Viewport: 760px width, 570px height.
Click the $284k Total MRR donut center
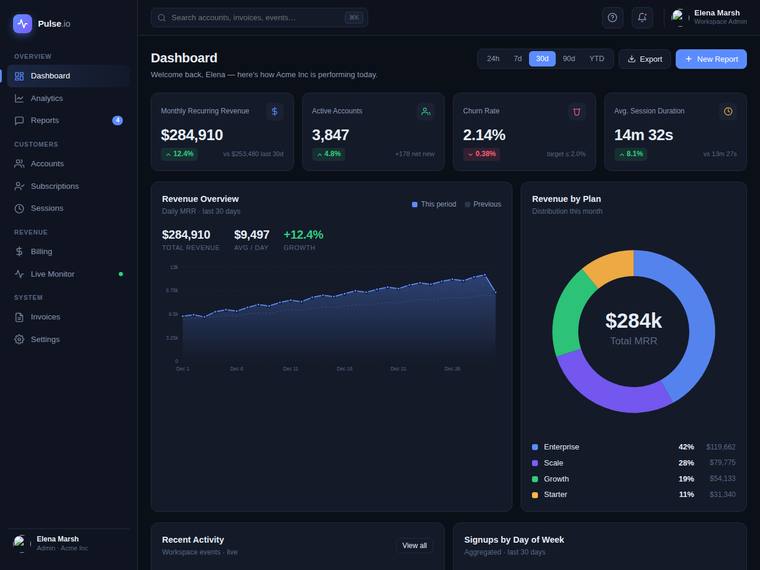click(633, 330)
